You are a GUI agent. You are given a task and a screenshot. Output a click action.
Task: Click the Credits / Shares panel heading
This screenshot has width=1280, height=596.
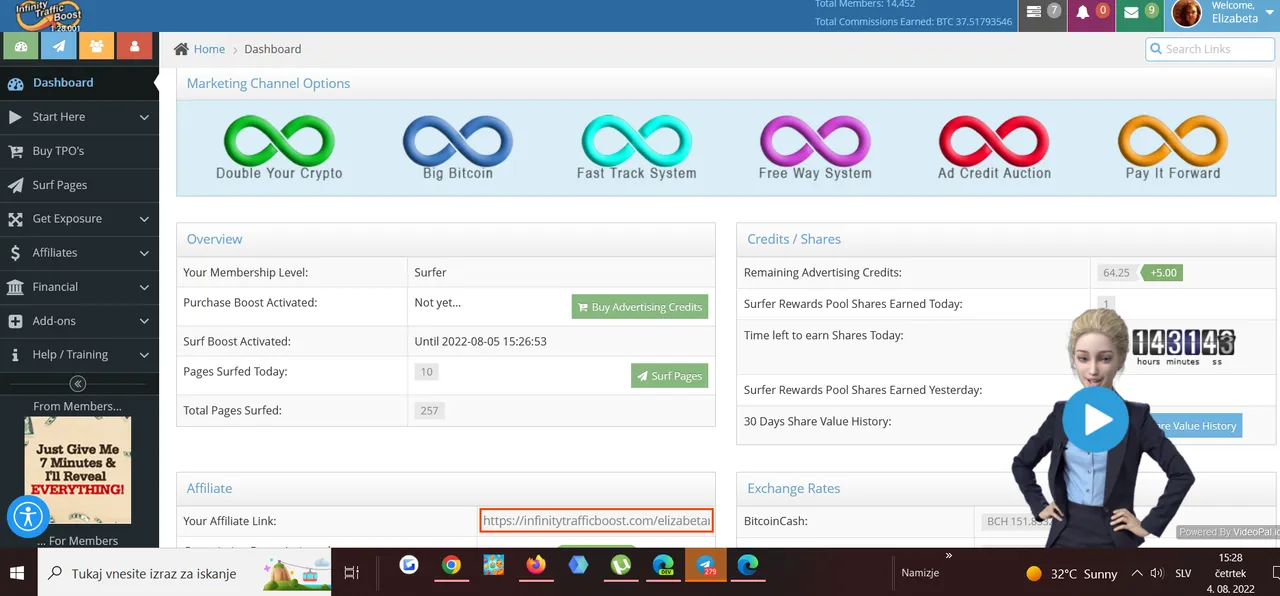[794, 239]
